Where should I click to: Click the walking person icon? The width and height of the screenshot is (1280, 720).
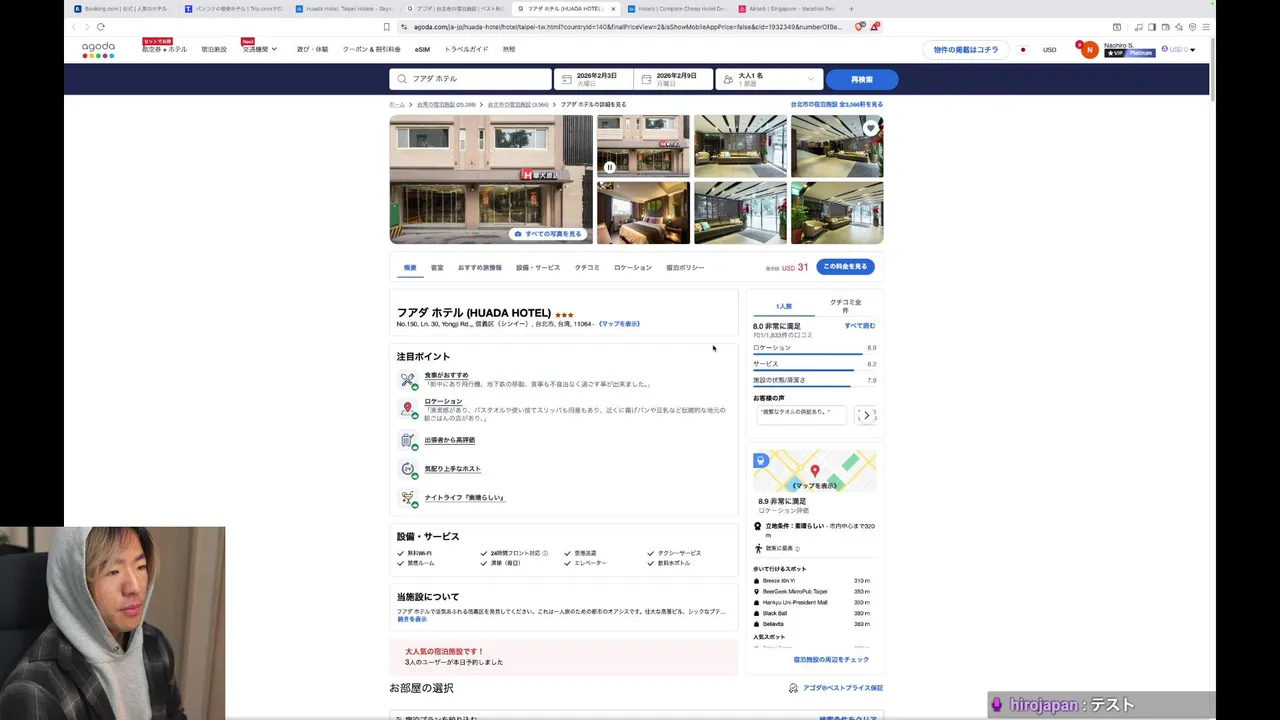pyautogui.click(x=758, y=548)
